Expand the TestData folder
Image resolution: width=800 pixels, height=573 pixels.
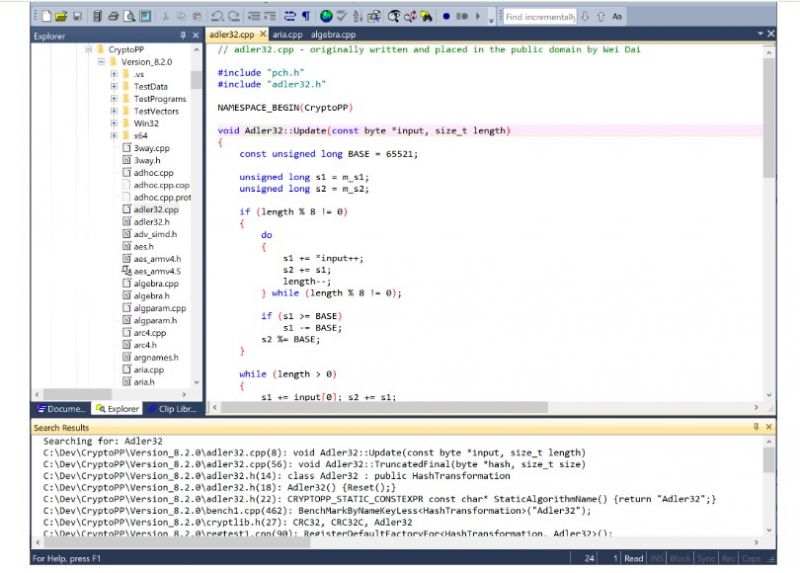coord(114,86)
